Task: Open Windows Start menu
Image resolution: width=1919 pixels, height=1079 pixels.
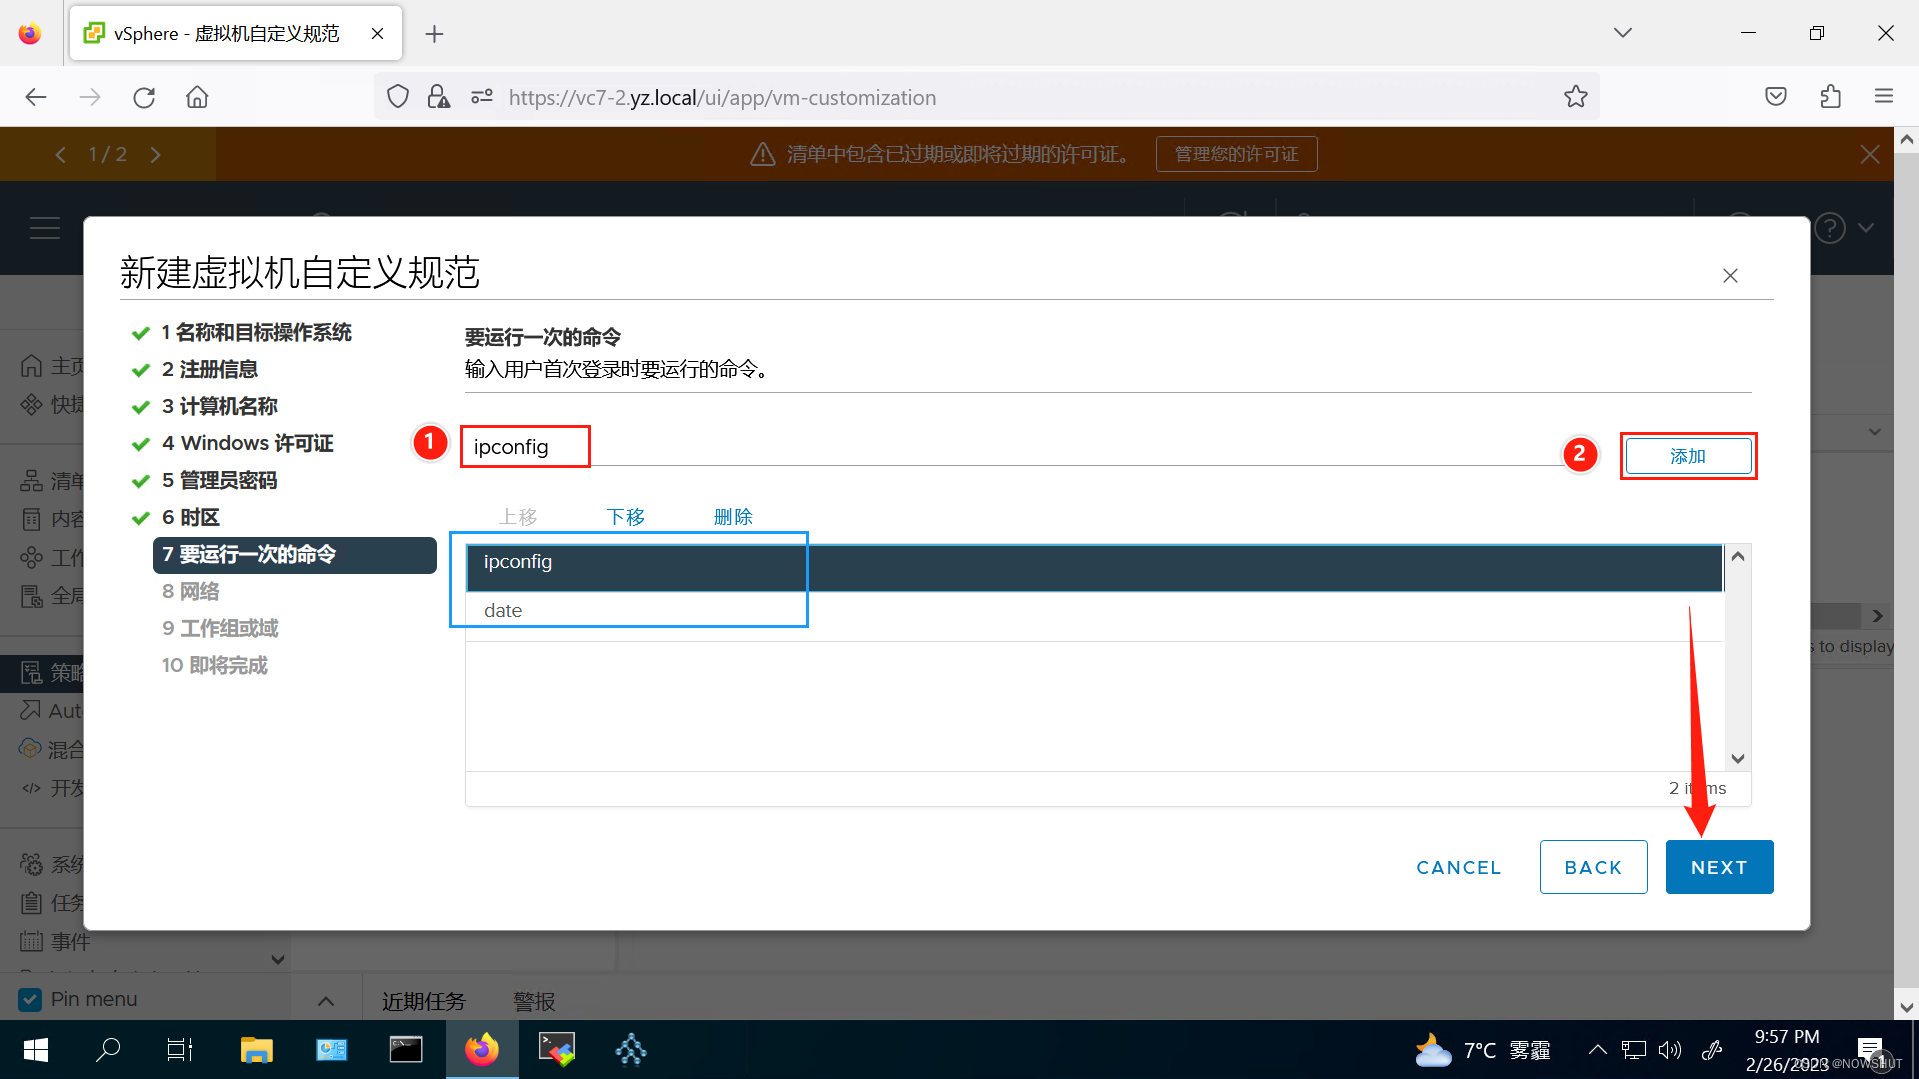Action: coord(36,1050)
